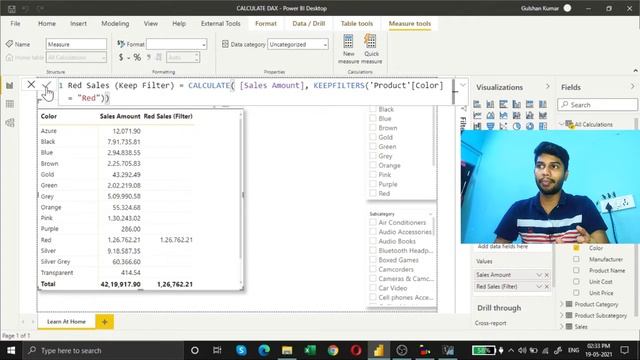Open the Report view from the left sidebar
The width and height of the screenshot is (640, 360).
pyautogui.click(x=10, y=85)
